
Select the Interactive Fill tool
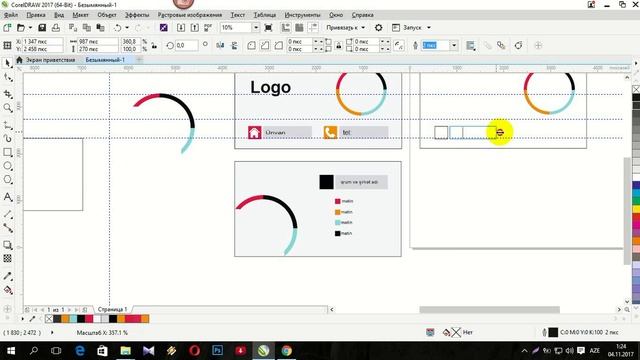point(7,290)
